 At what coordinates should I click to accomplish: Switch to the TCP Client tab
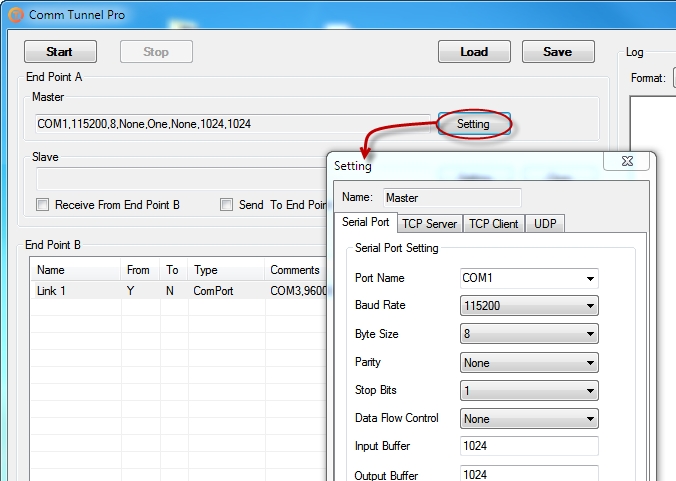click(494, 224)
